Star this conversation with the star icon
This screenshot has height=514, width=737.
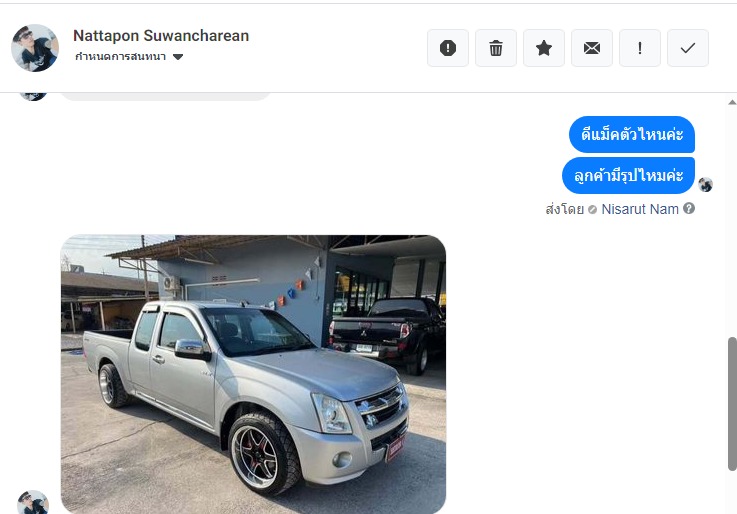tap(543, 48)
